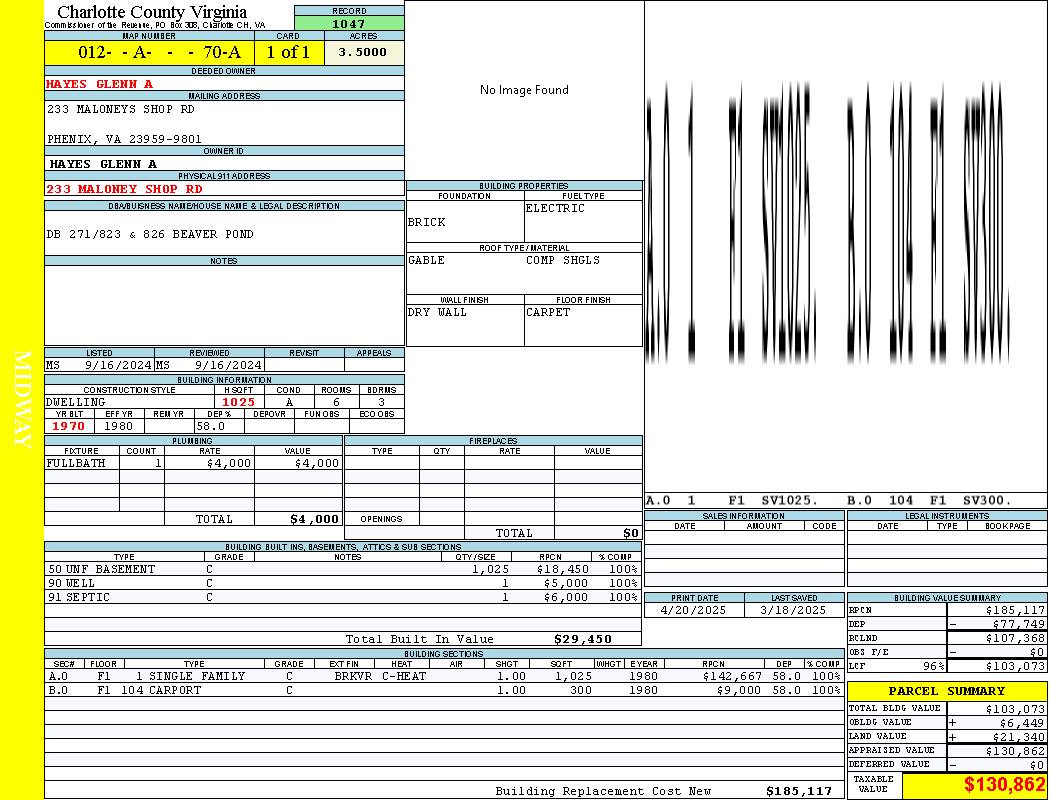Click first empty Sales Information row
The image size is (1050, 800).
pos(745,538)
